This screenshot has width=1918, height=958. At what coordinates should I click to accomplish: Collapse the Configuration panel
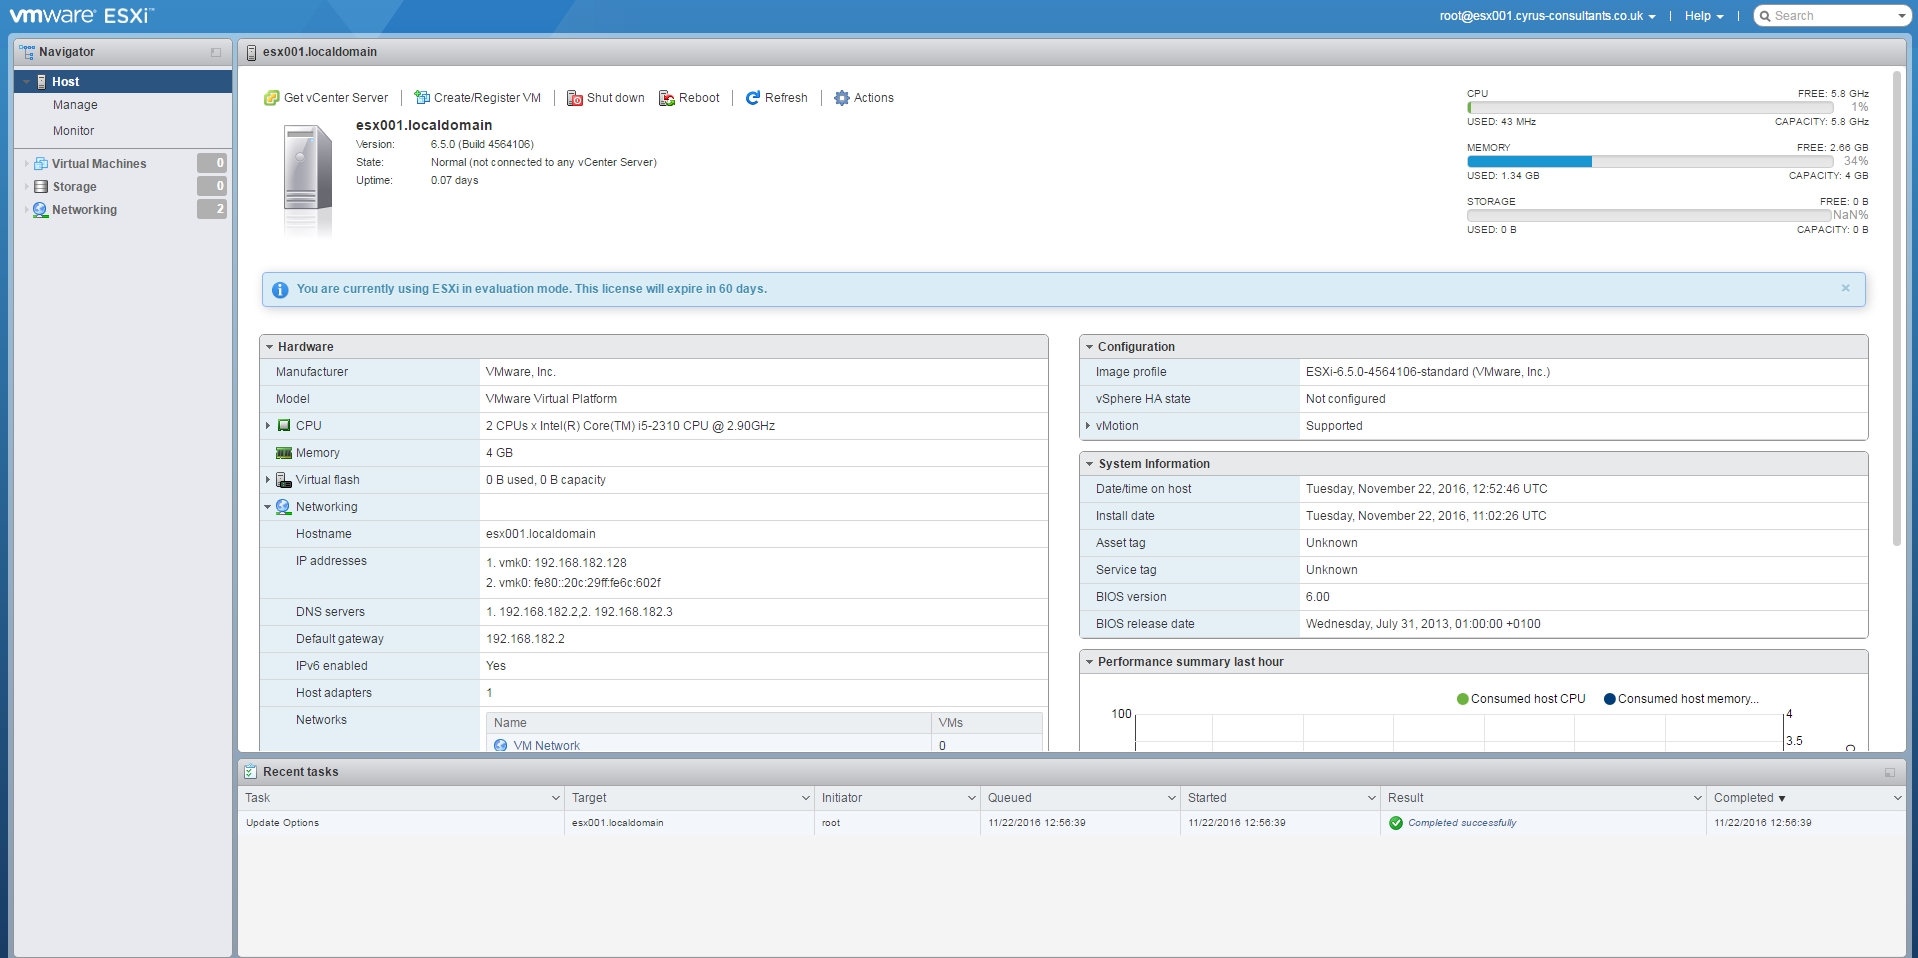1090,347
